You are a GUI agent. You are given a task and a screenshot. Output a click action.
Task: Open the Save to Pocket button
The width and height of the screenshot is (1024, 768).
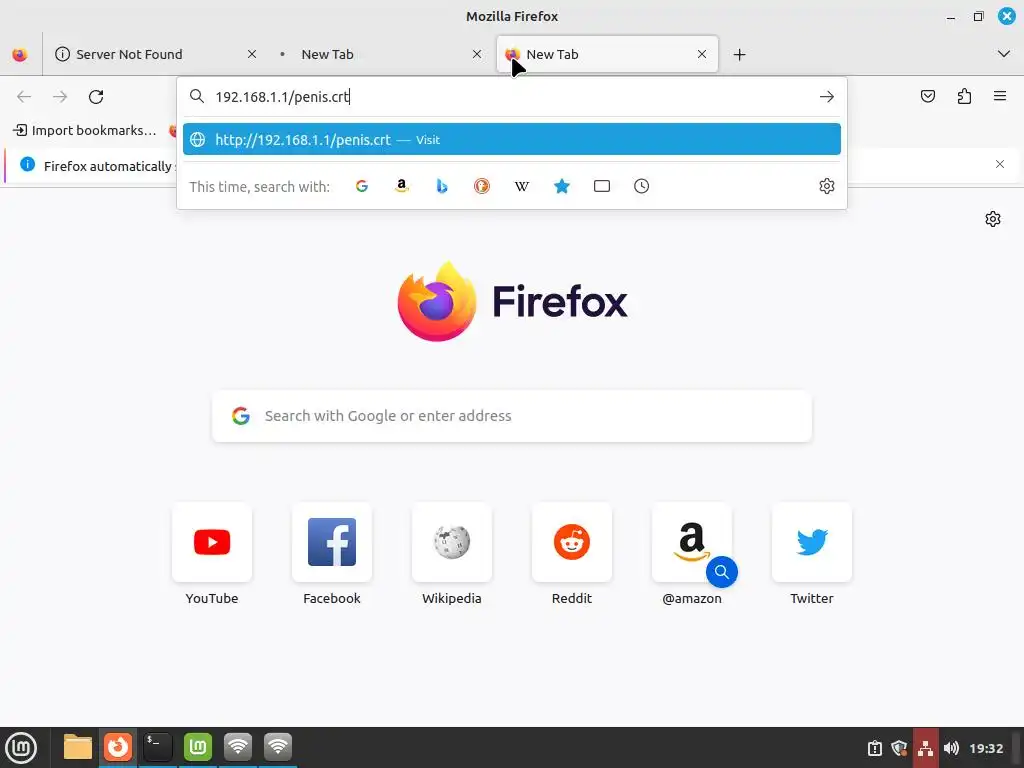[928, 97]
